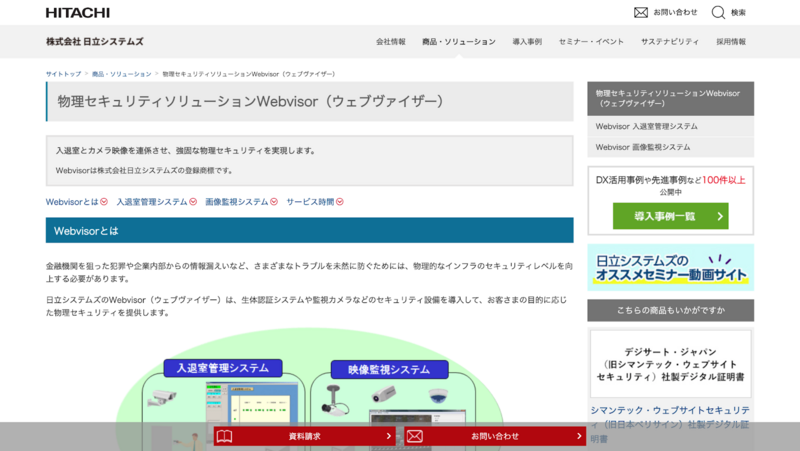800x451 pixels.
Task: Click 入退室管理システム label in diagram
Action: click(223, 368)
